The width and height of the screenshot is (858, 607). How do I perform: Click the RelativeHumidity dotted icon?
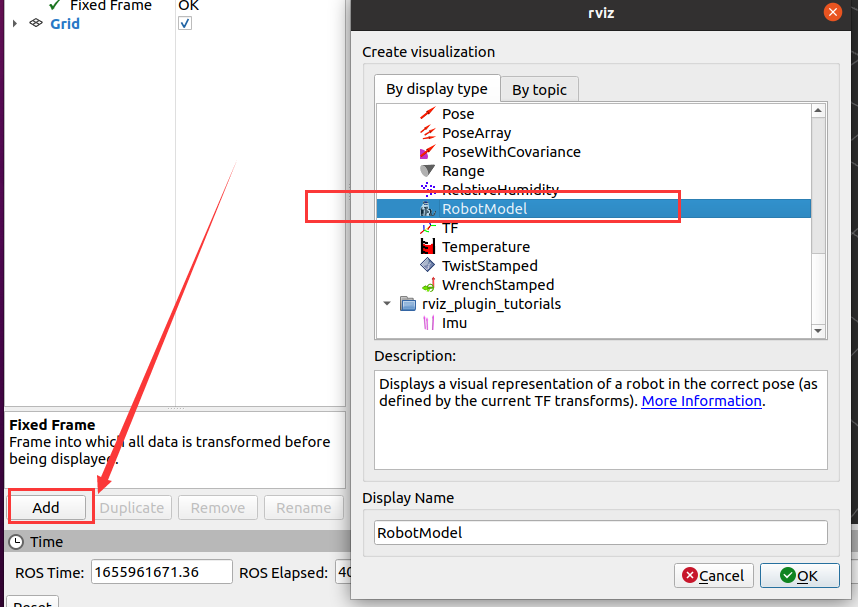tap(427, 189)
